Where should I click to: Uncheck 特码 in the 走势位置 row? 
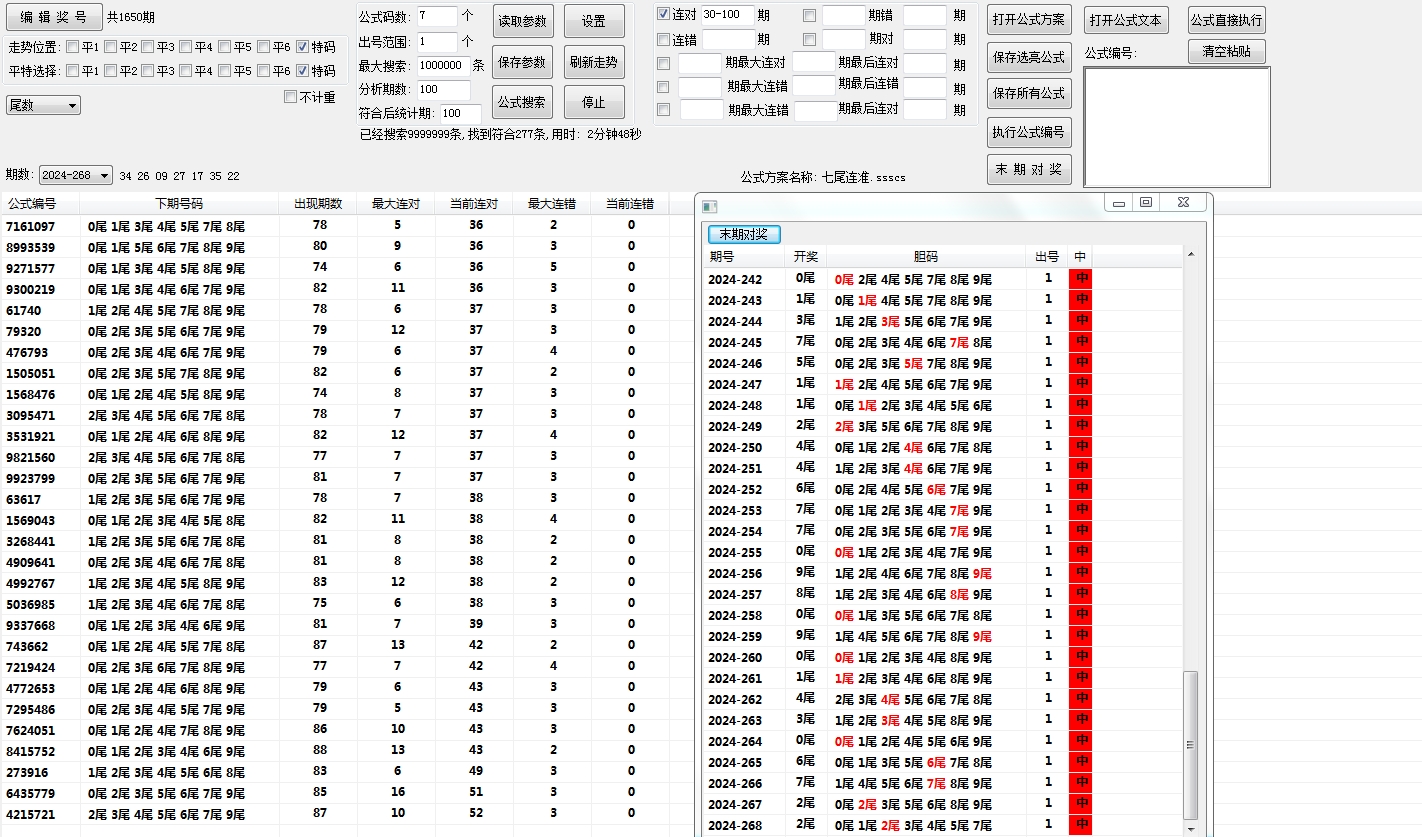tap(302, 47)
